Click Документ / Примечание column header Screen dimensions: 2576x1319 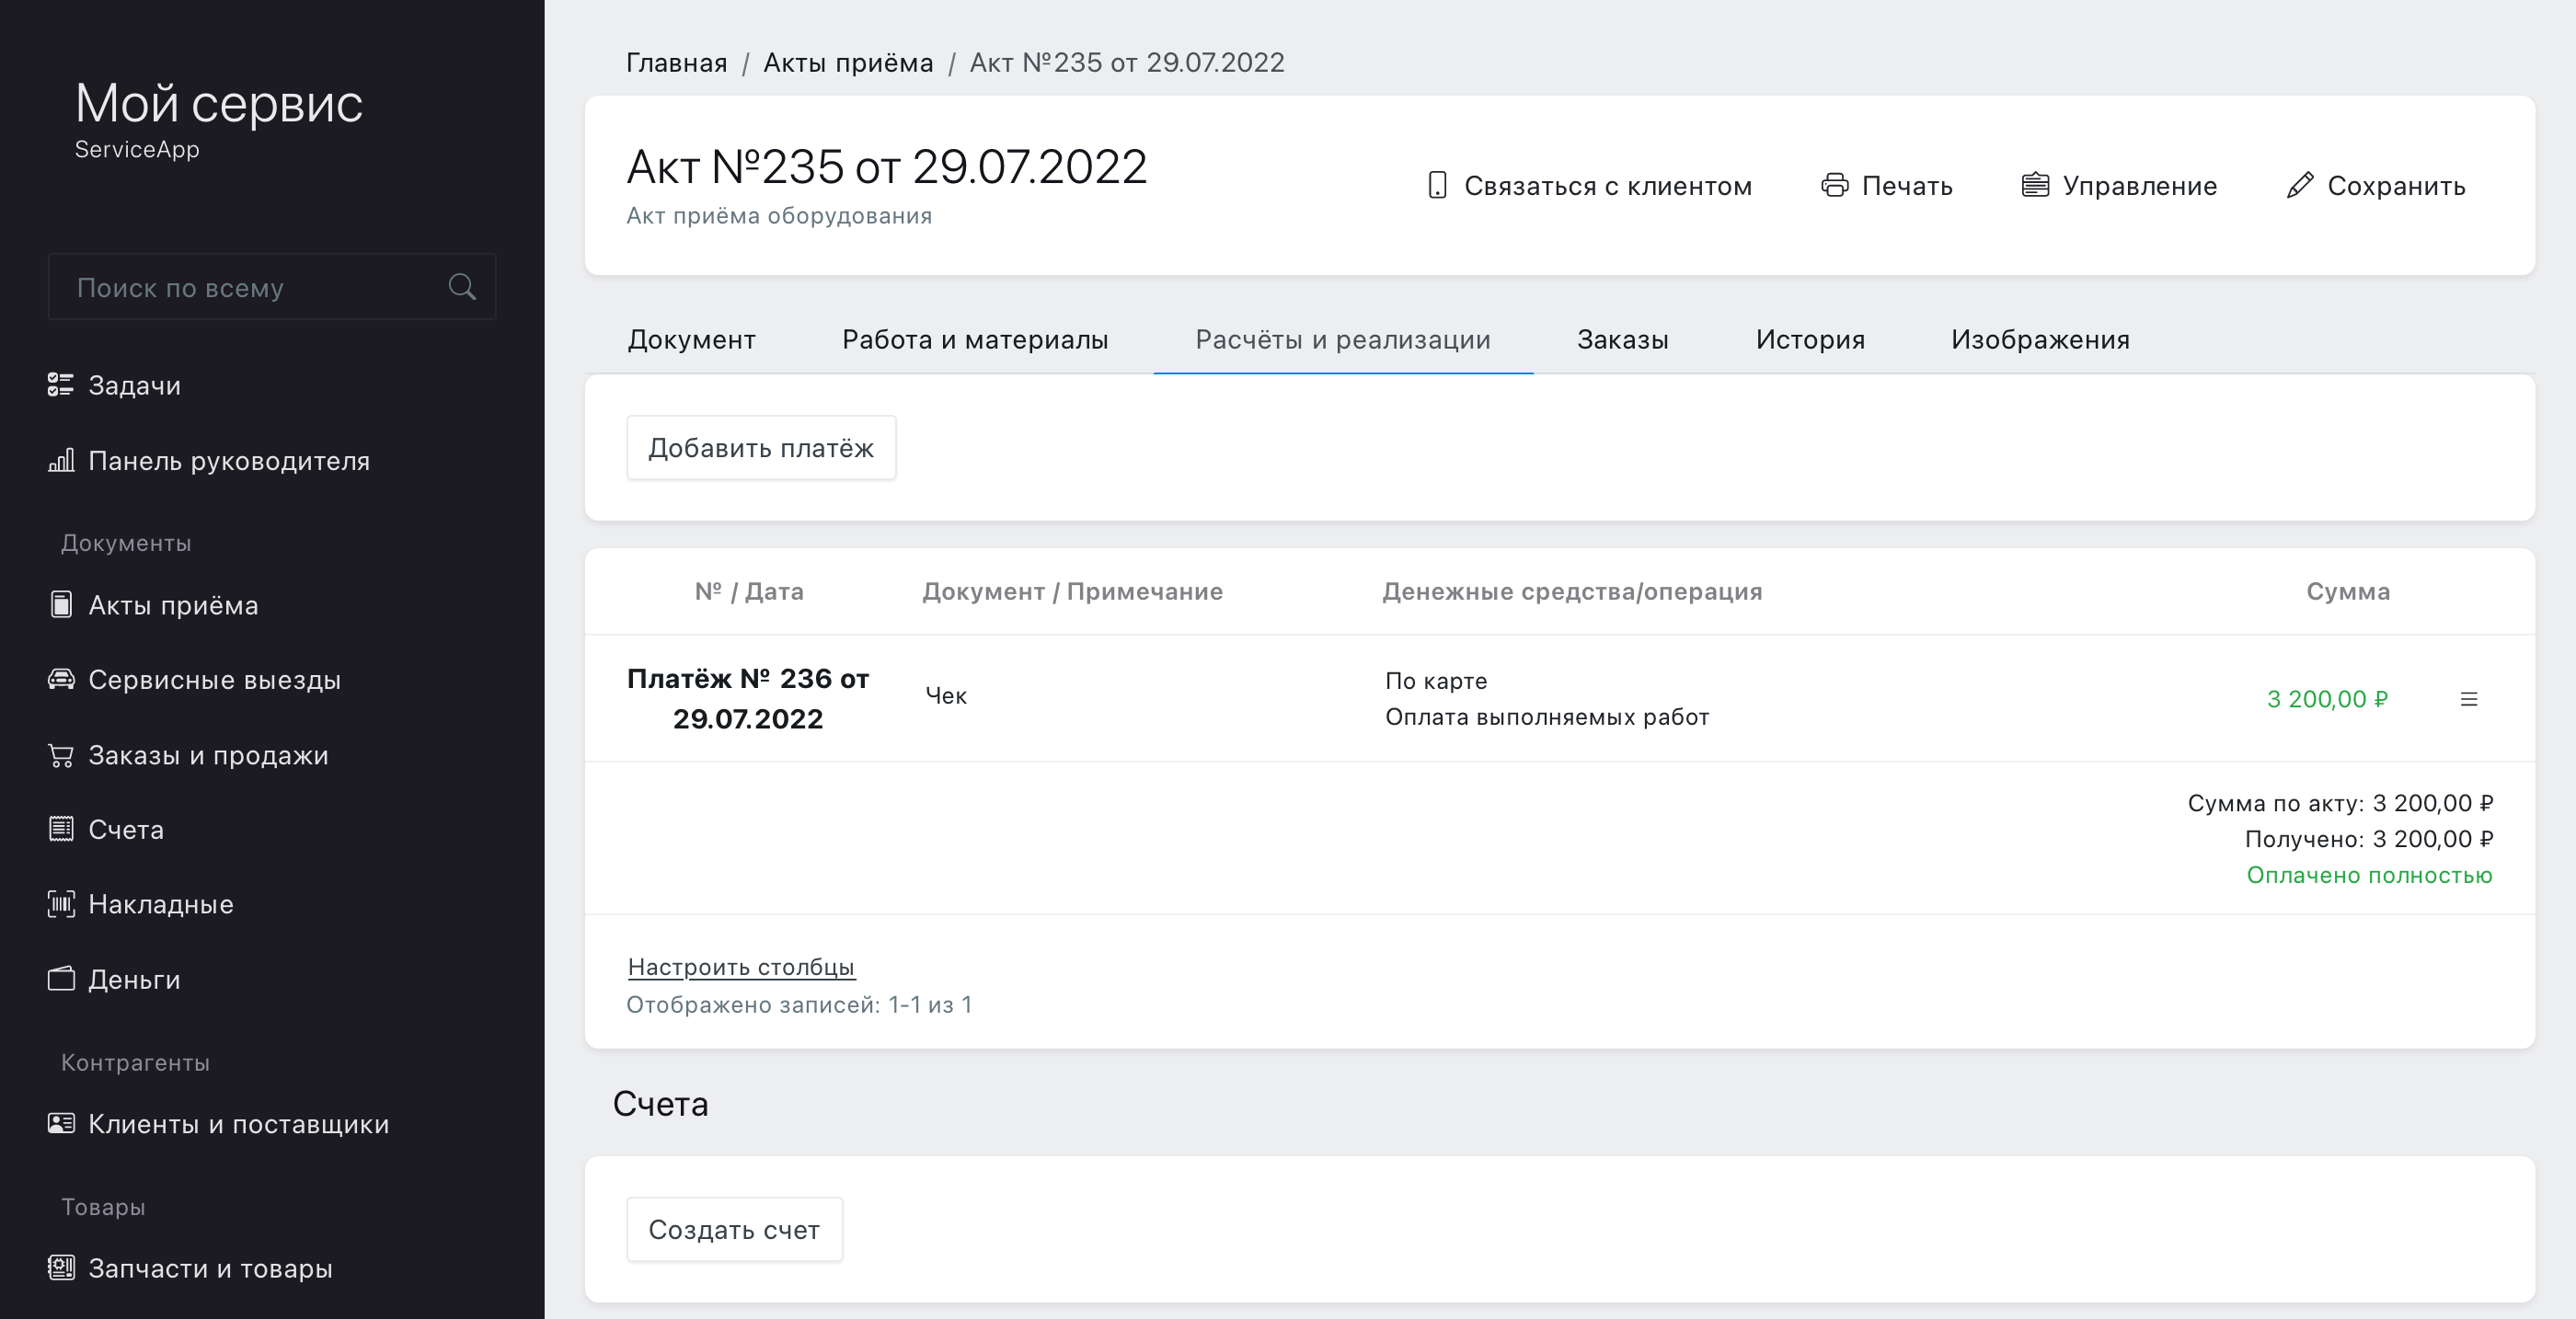[x=1072, y=591]
